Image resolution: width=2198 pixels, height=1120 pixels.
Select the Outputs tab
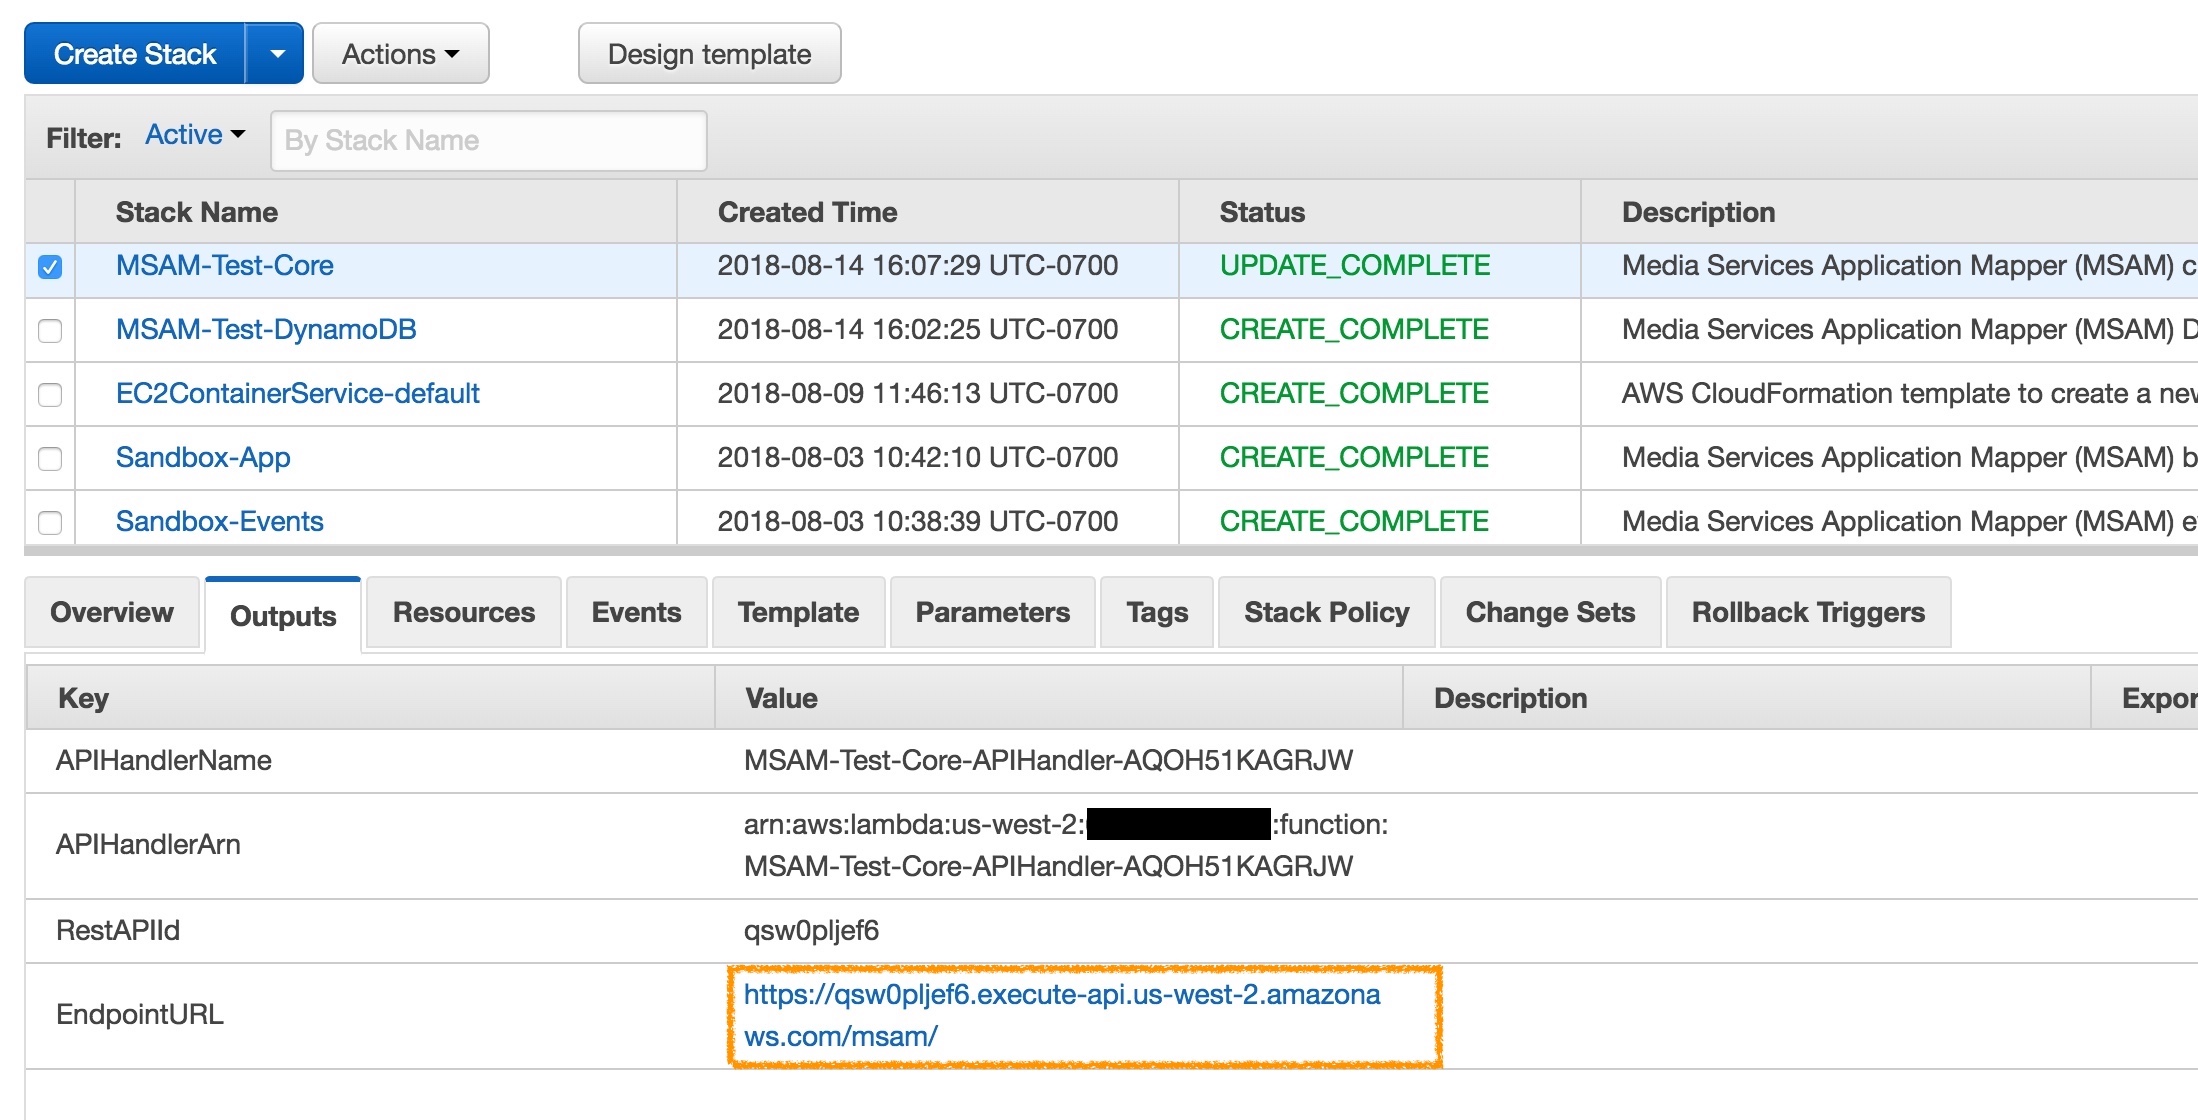(283, 615)
